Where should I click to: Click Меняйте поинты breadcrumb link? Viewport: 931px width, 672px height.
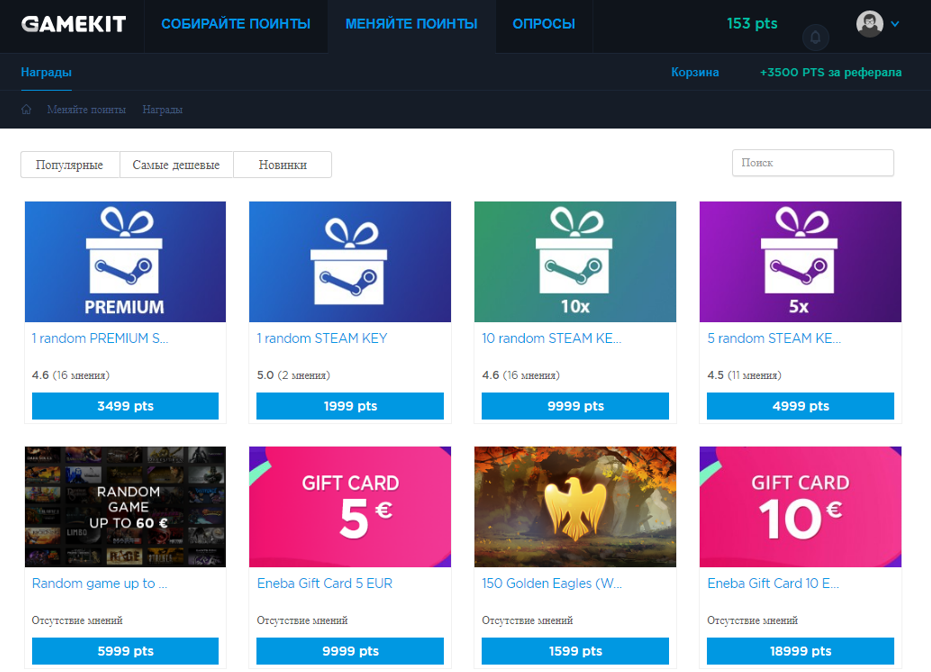point(86,110)
